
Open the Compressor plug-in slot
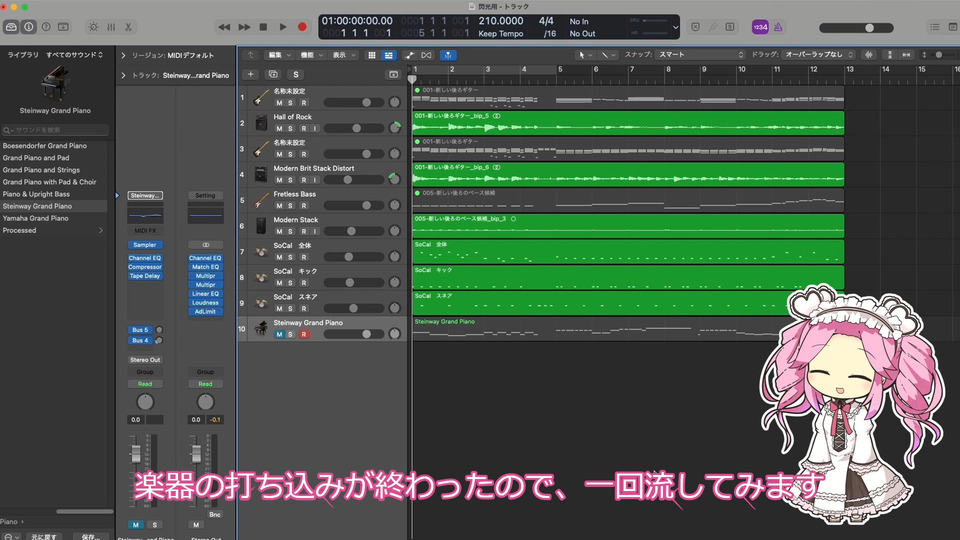tap(145, 267)
